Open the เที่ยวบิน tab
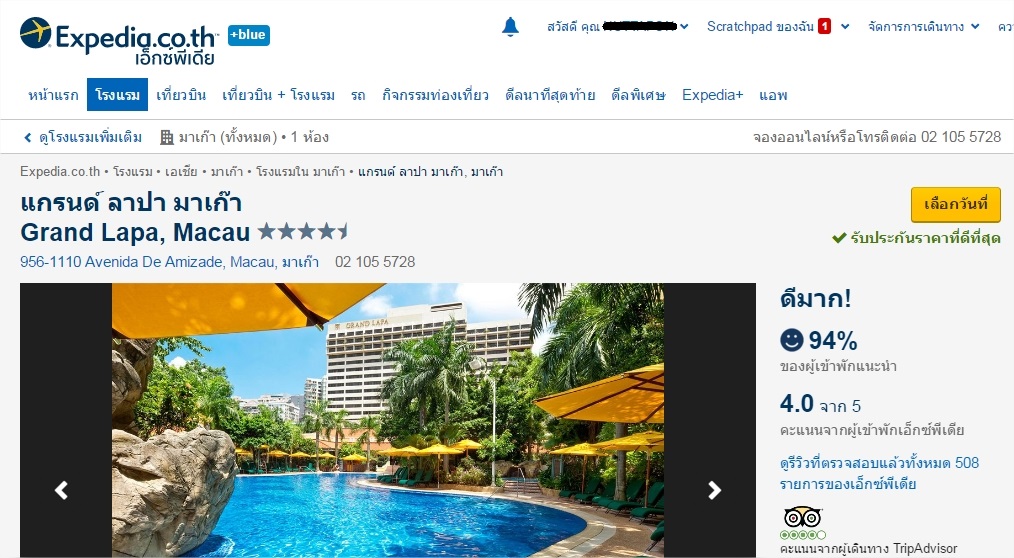Screen dimensions: 1014x558 click(181, 95)
